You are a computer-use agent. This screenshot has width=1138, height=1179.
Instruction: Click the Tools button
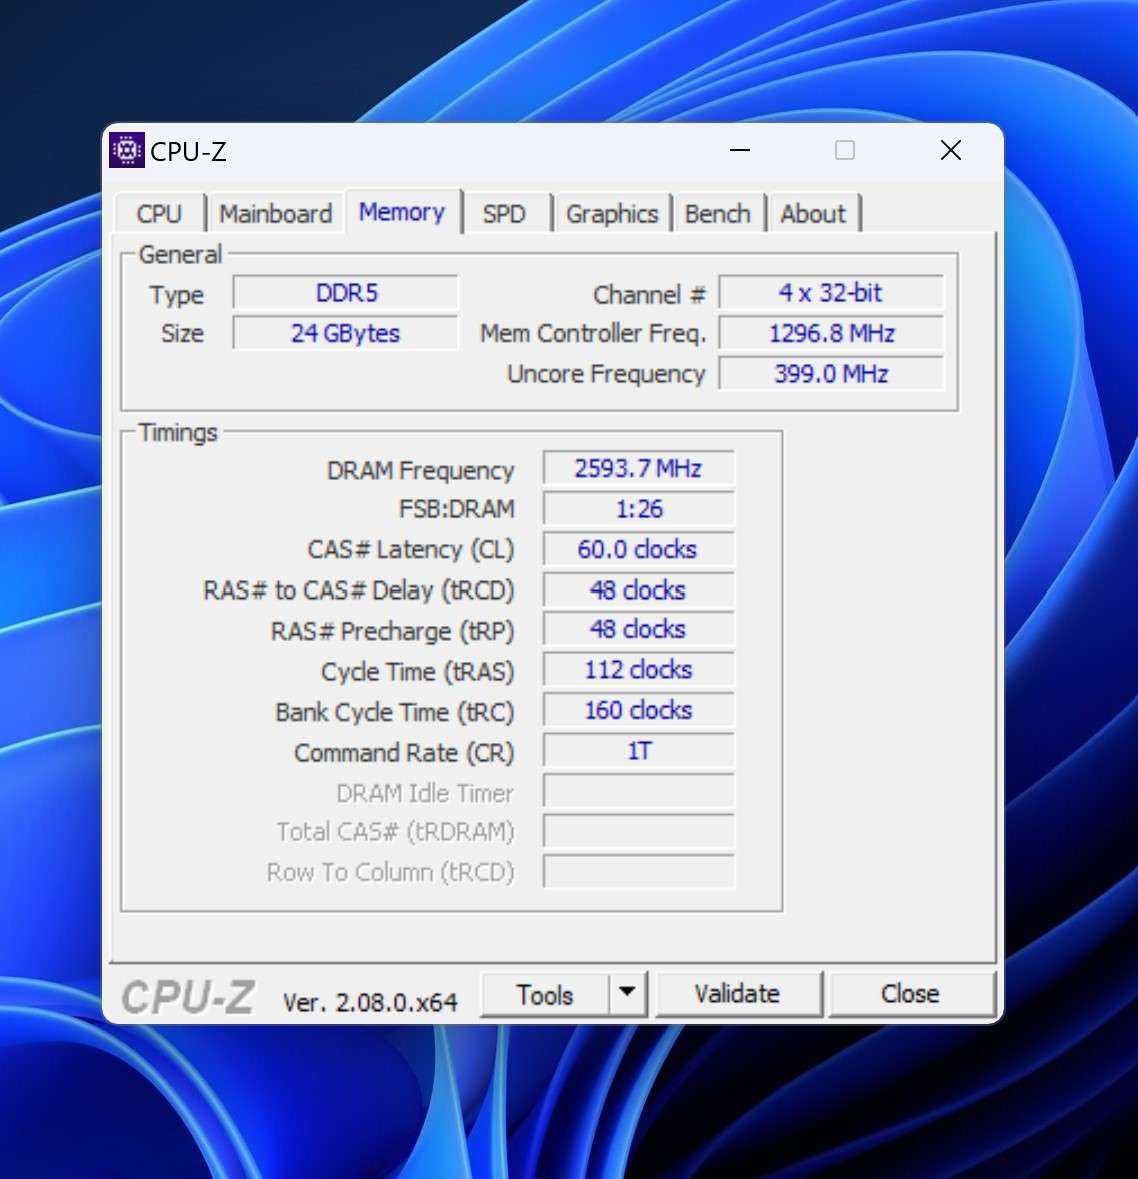click(545, 995)
